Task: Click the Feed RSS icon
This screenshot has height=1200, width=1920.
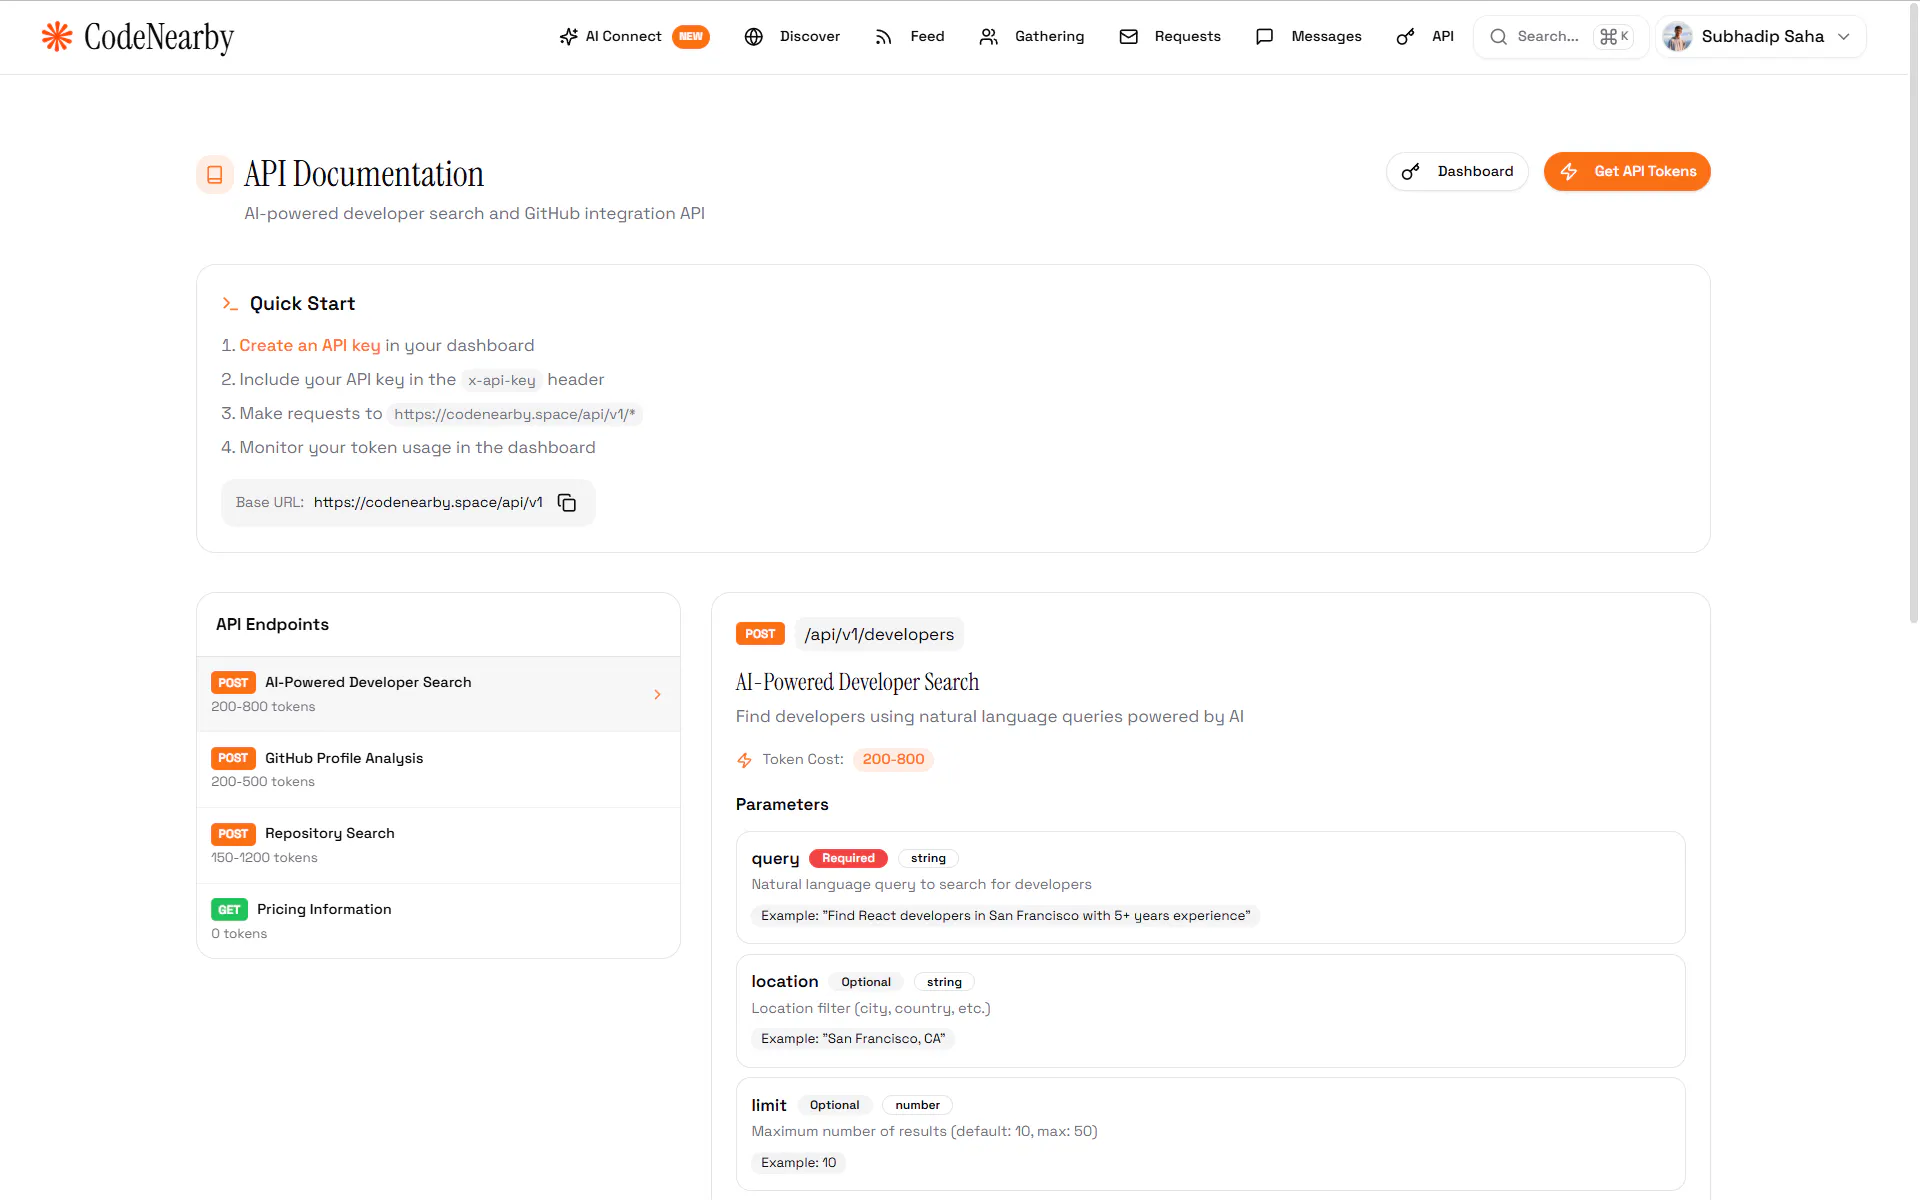Action: pos(884,37)
